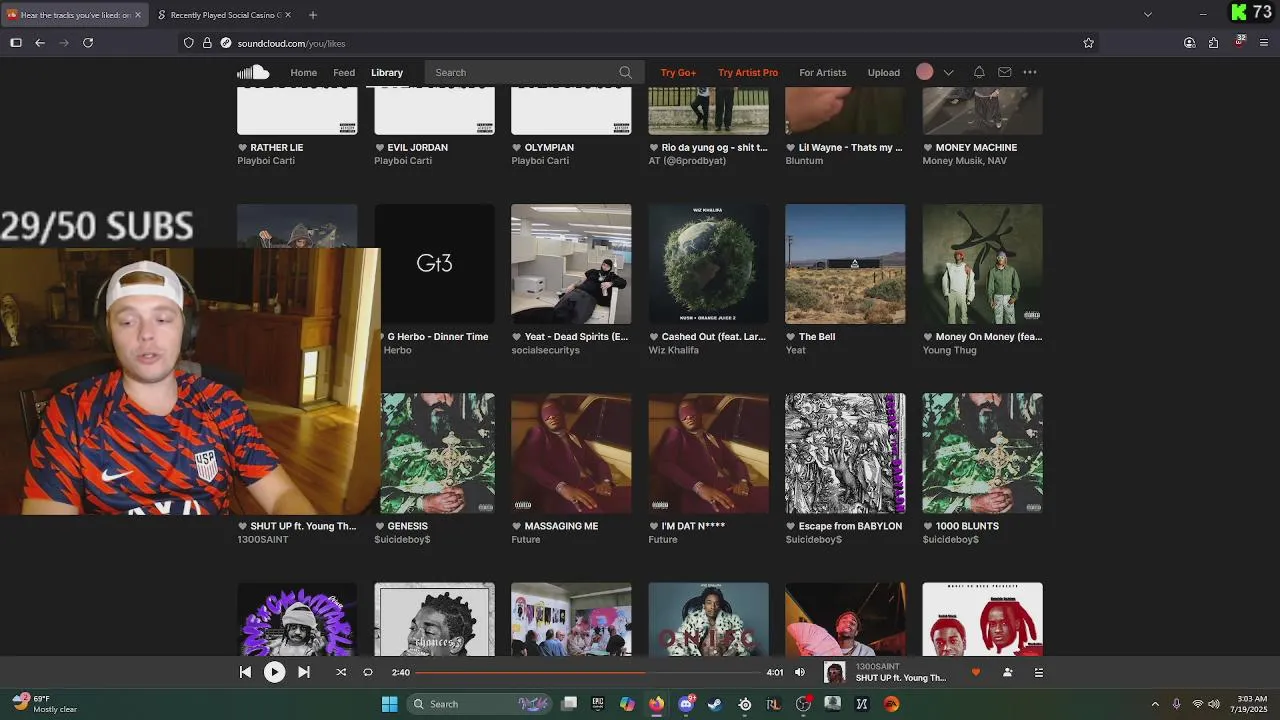The width and height of the screenshot is (1280, 720).
Task: Open the Firefox list all tabs dropdown
Action: tap(1147, 14)
